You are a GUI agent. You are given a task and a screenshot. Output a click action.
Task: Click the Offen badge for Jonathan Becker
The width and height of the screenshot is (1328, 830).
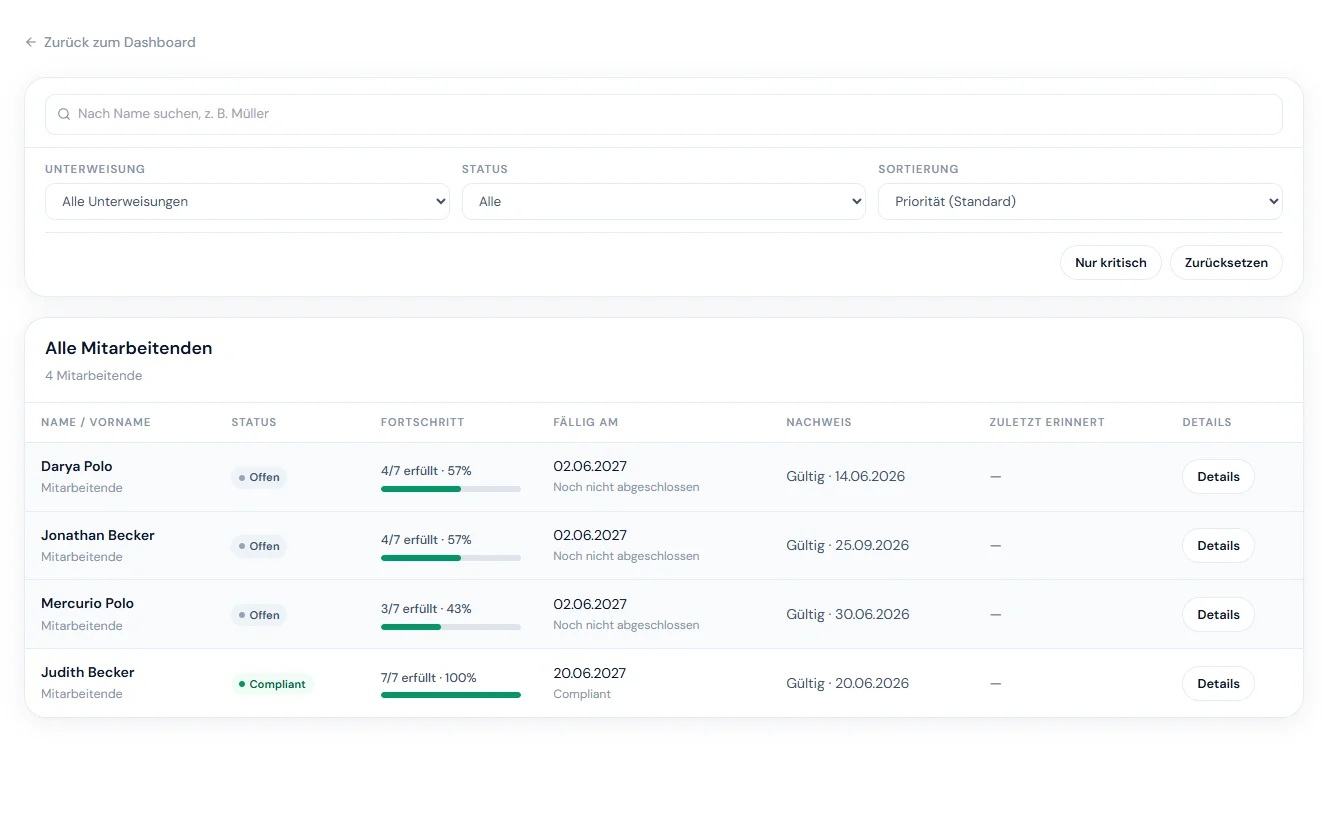pyautogui.click(x=259, y=546)
